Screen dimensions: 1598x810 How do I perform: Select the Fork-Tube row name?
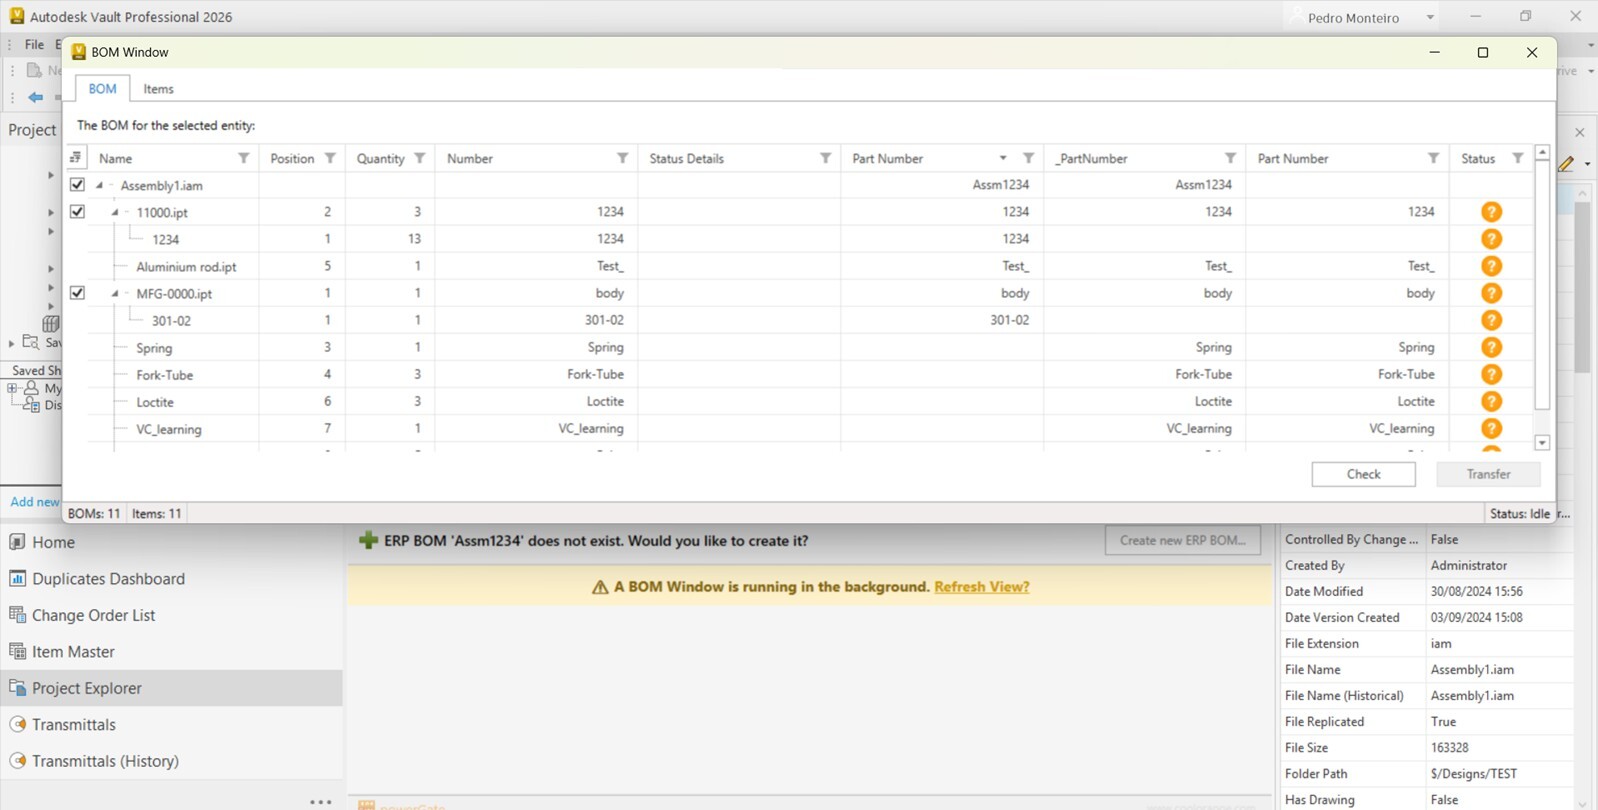click(x=165, y=375)
